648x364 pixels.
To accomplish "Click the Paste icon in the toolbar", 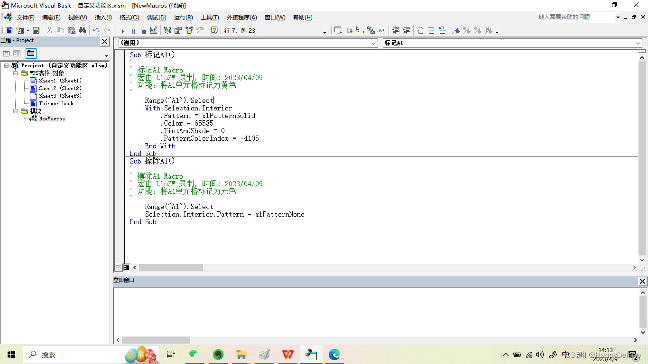I will [x=71, y=30].
